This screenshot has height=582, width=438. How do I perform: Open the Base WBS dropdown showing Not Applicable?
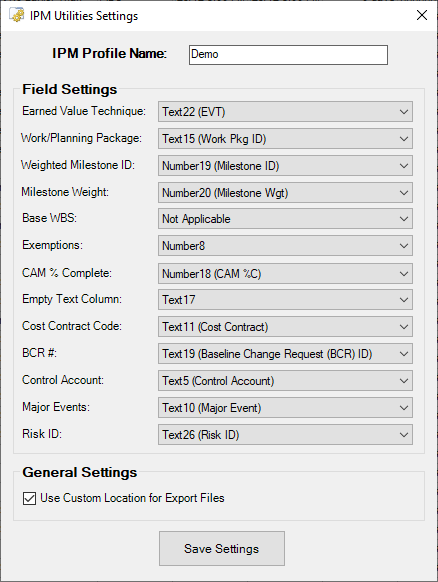click(x=285, y=219)
